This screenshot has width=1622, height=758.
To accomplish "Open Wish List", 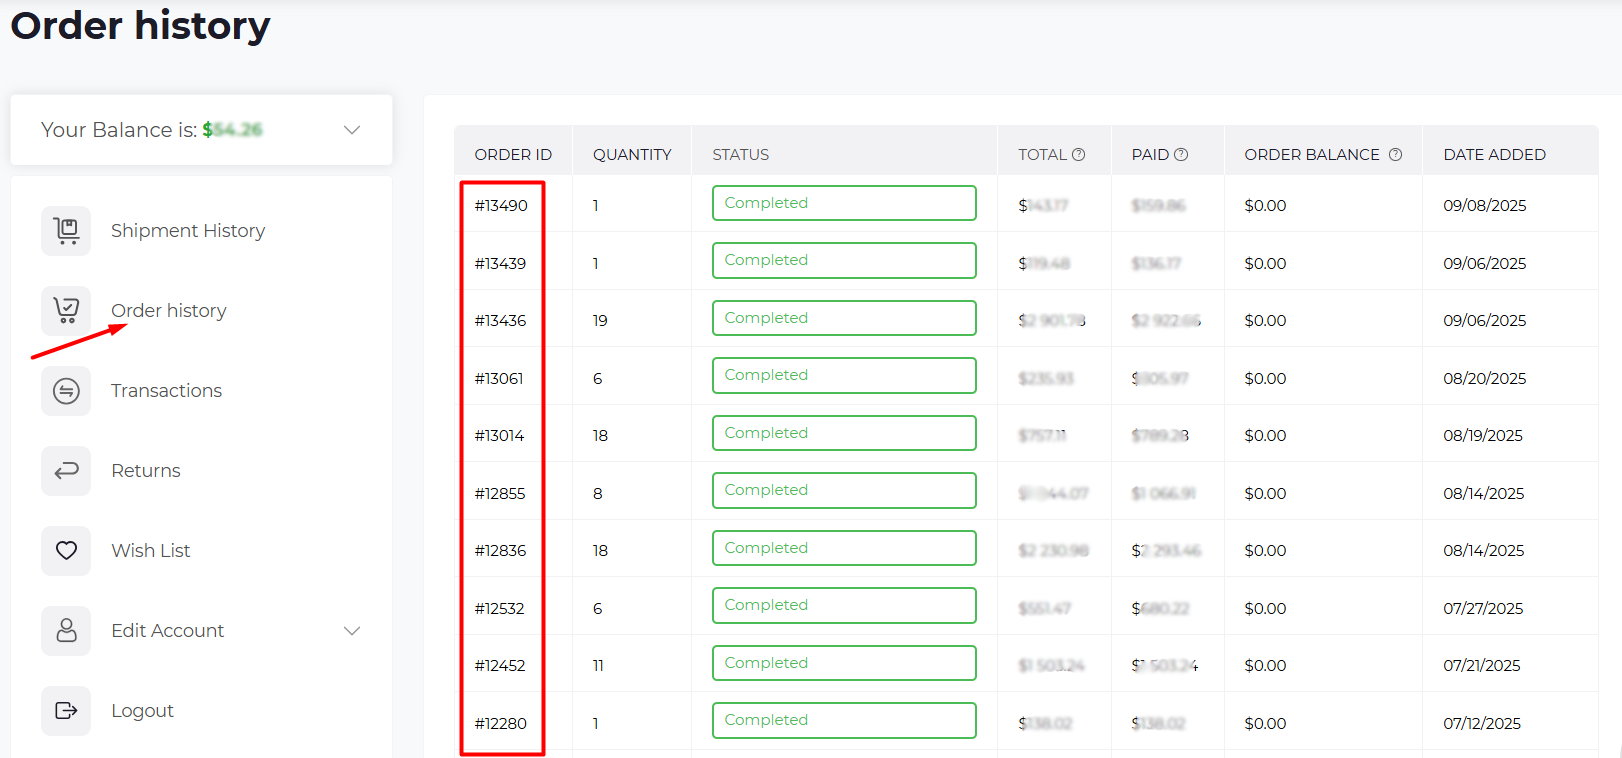I will point(151,551).
